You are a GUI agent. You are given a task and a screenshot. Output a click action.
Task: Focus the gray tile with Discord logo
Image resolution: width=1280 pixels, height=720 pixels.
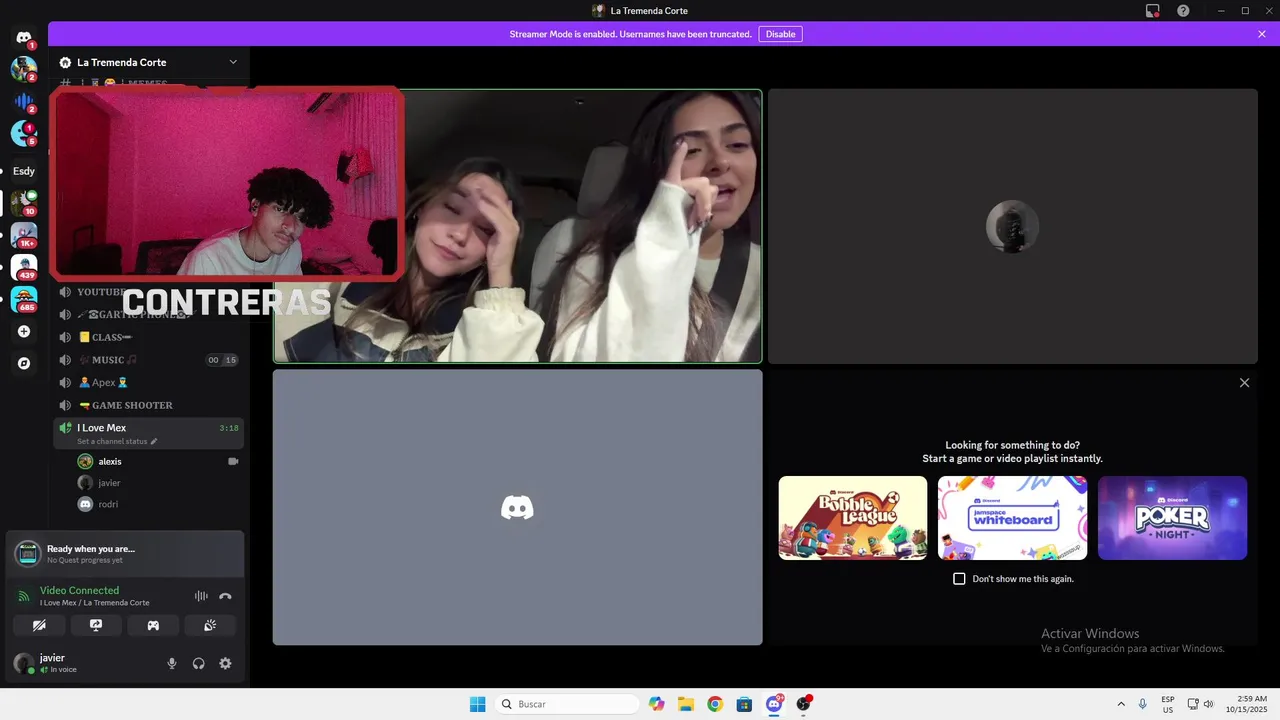click(x=517, y=507)
